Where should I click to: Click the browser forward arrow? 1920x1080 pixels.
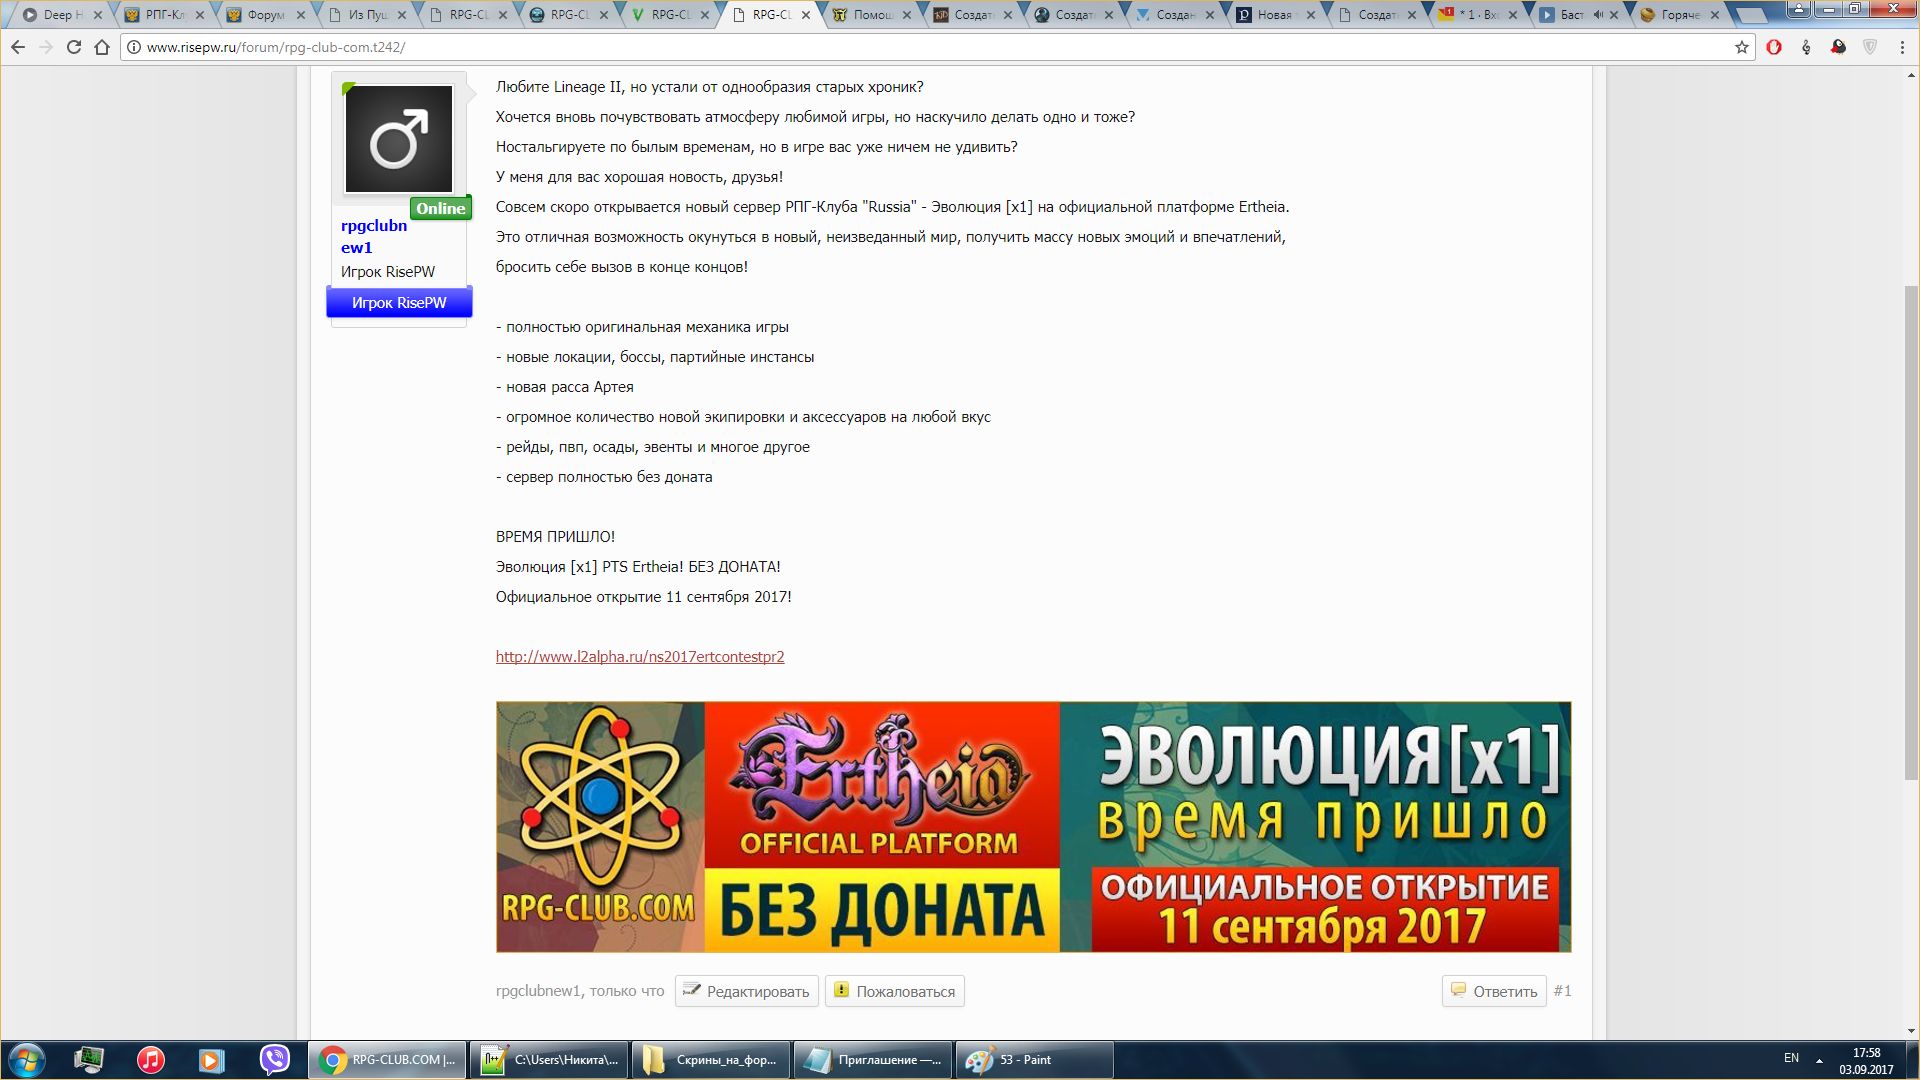point(46,47)
